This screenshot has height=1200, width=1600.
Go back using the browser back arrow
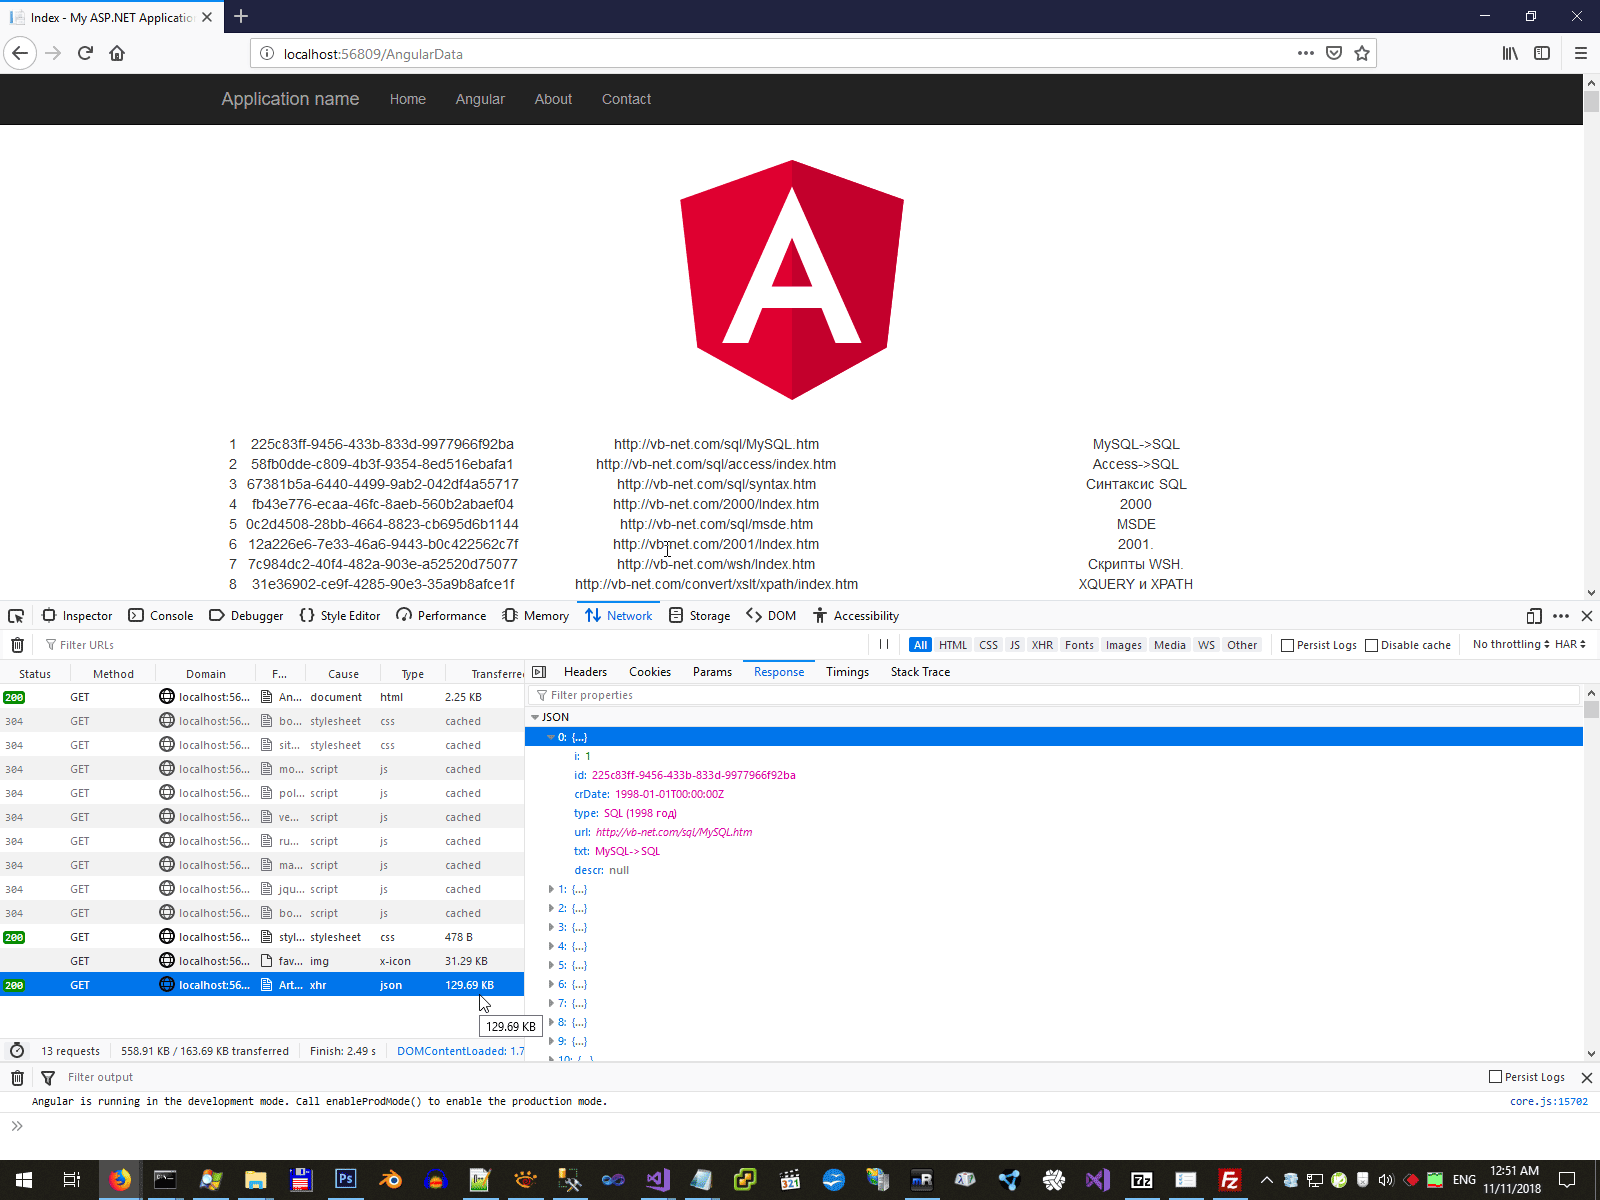coord(20,53)
